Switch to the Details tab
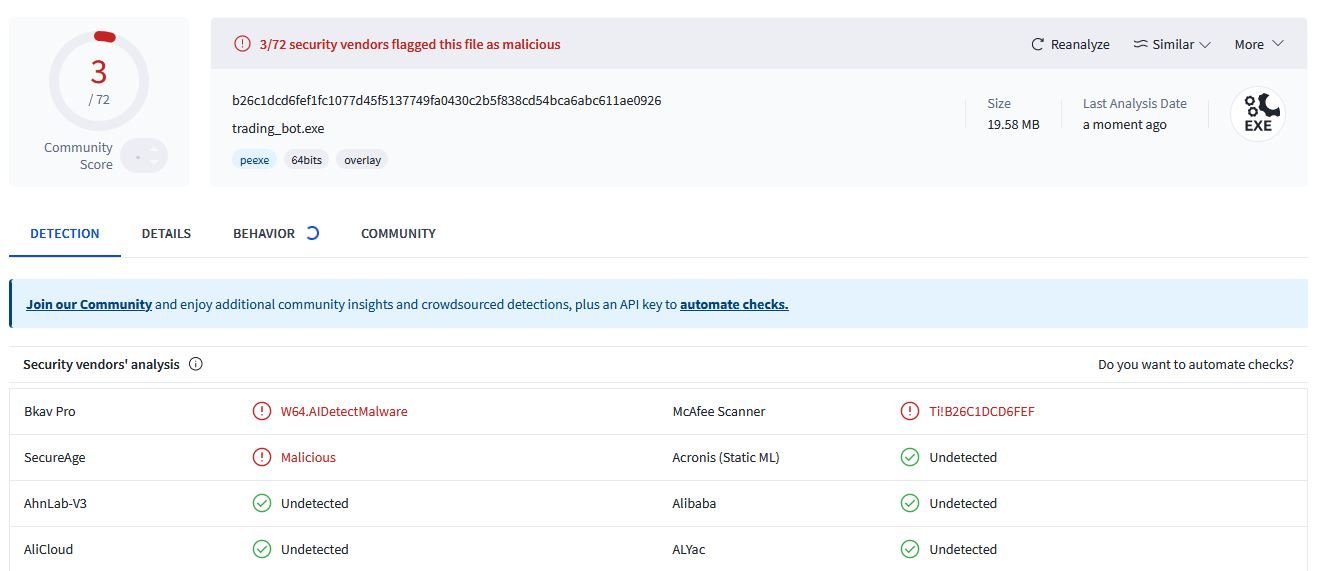The image size is (1330, 571). [x=166, y=233]
